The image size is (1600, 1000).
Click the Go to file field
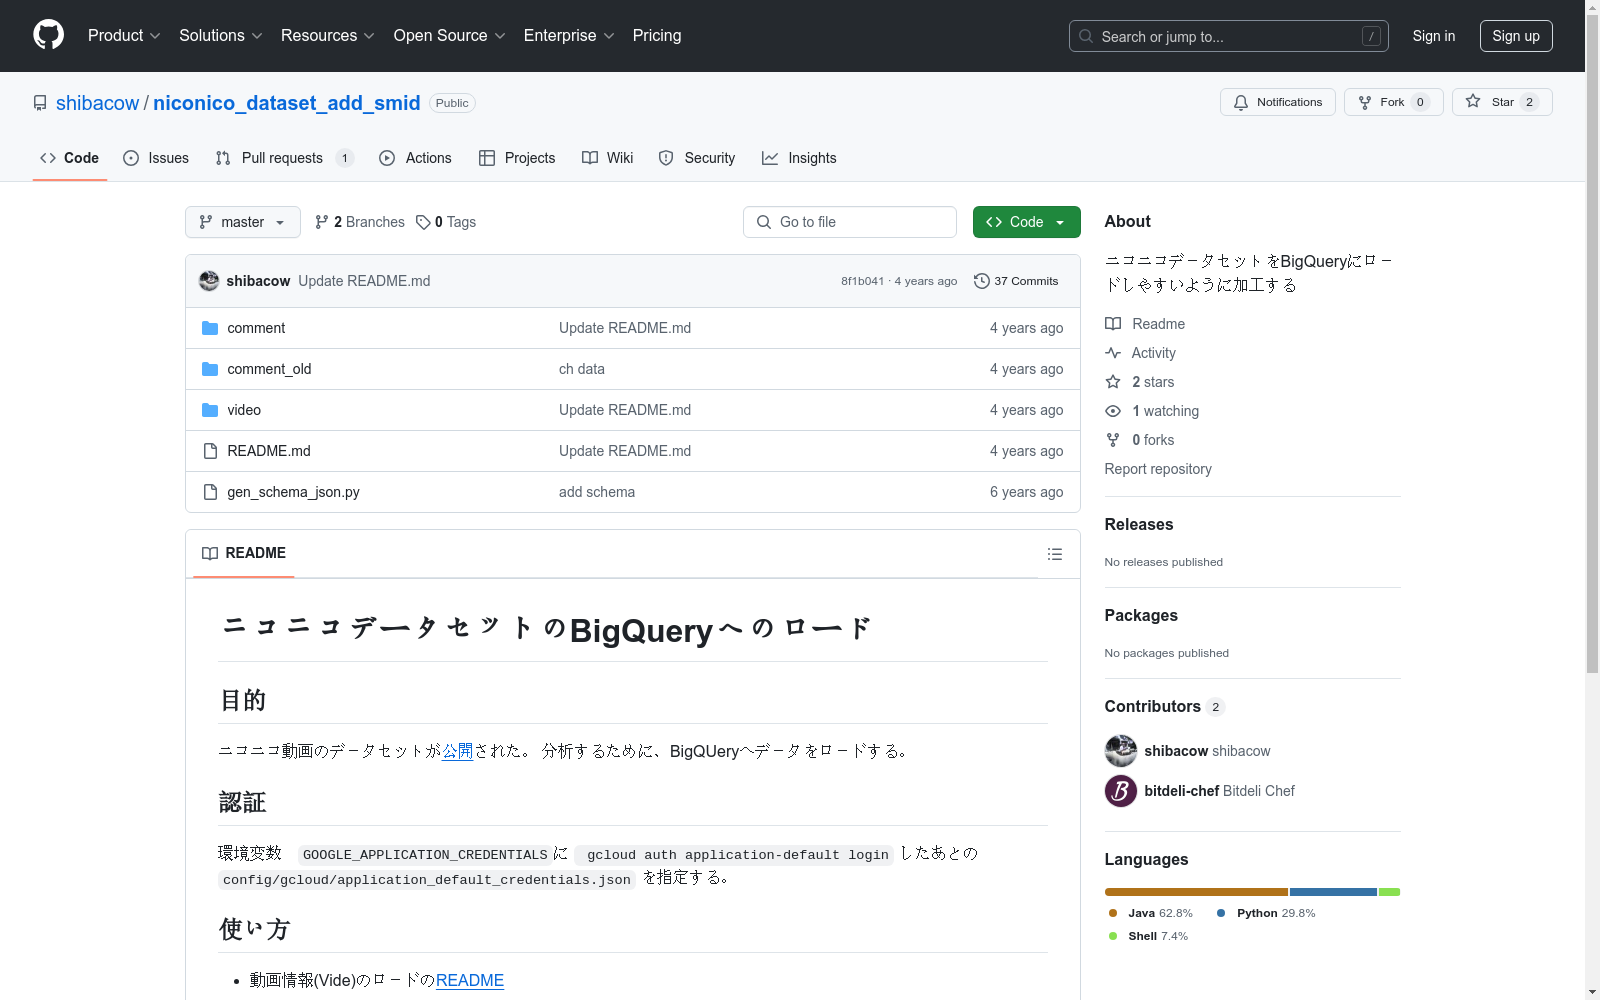tap(850, 222)
